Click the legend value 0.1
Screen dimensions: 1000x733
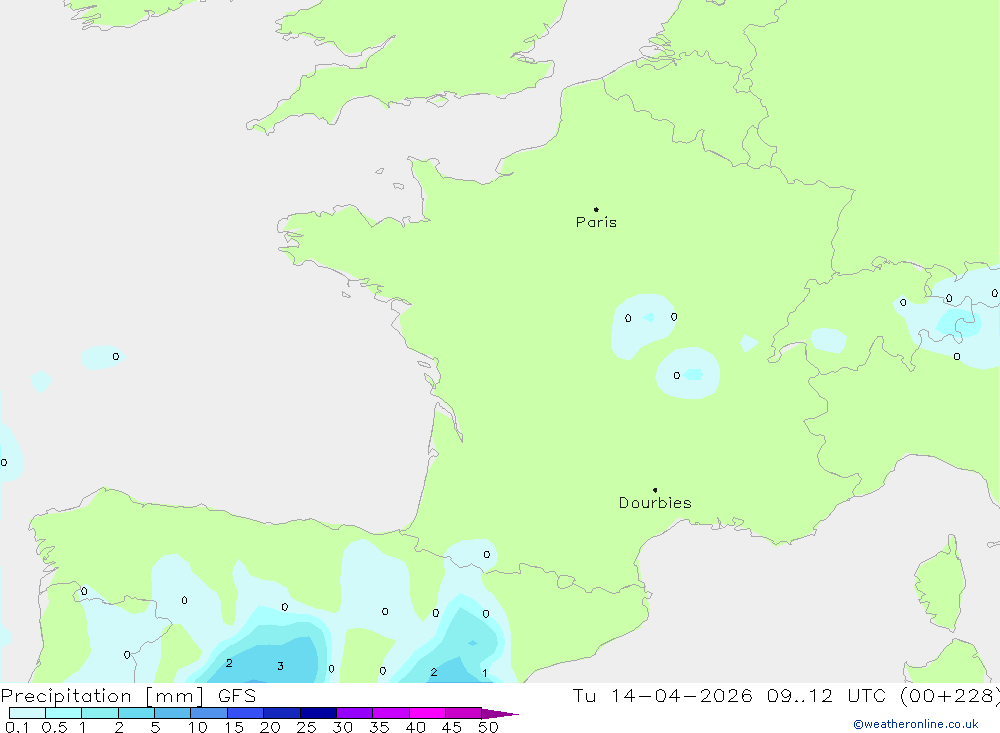click(x=17, y=727)
